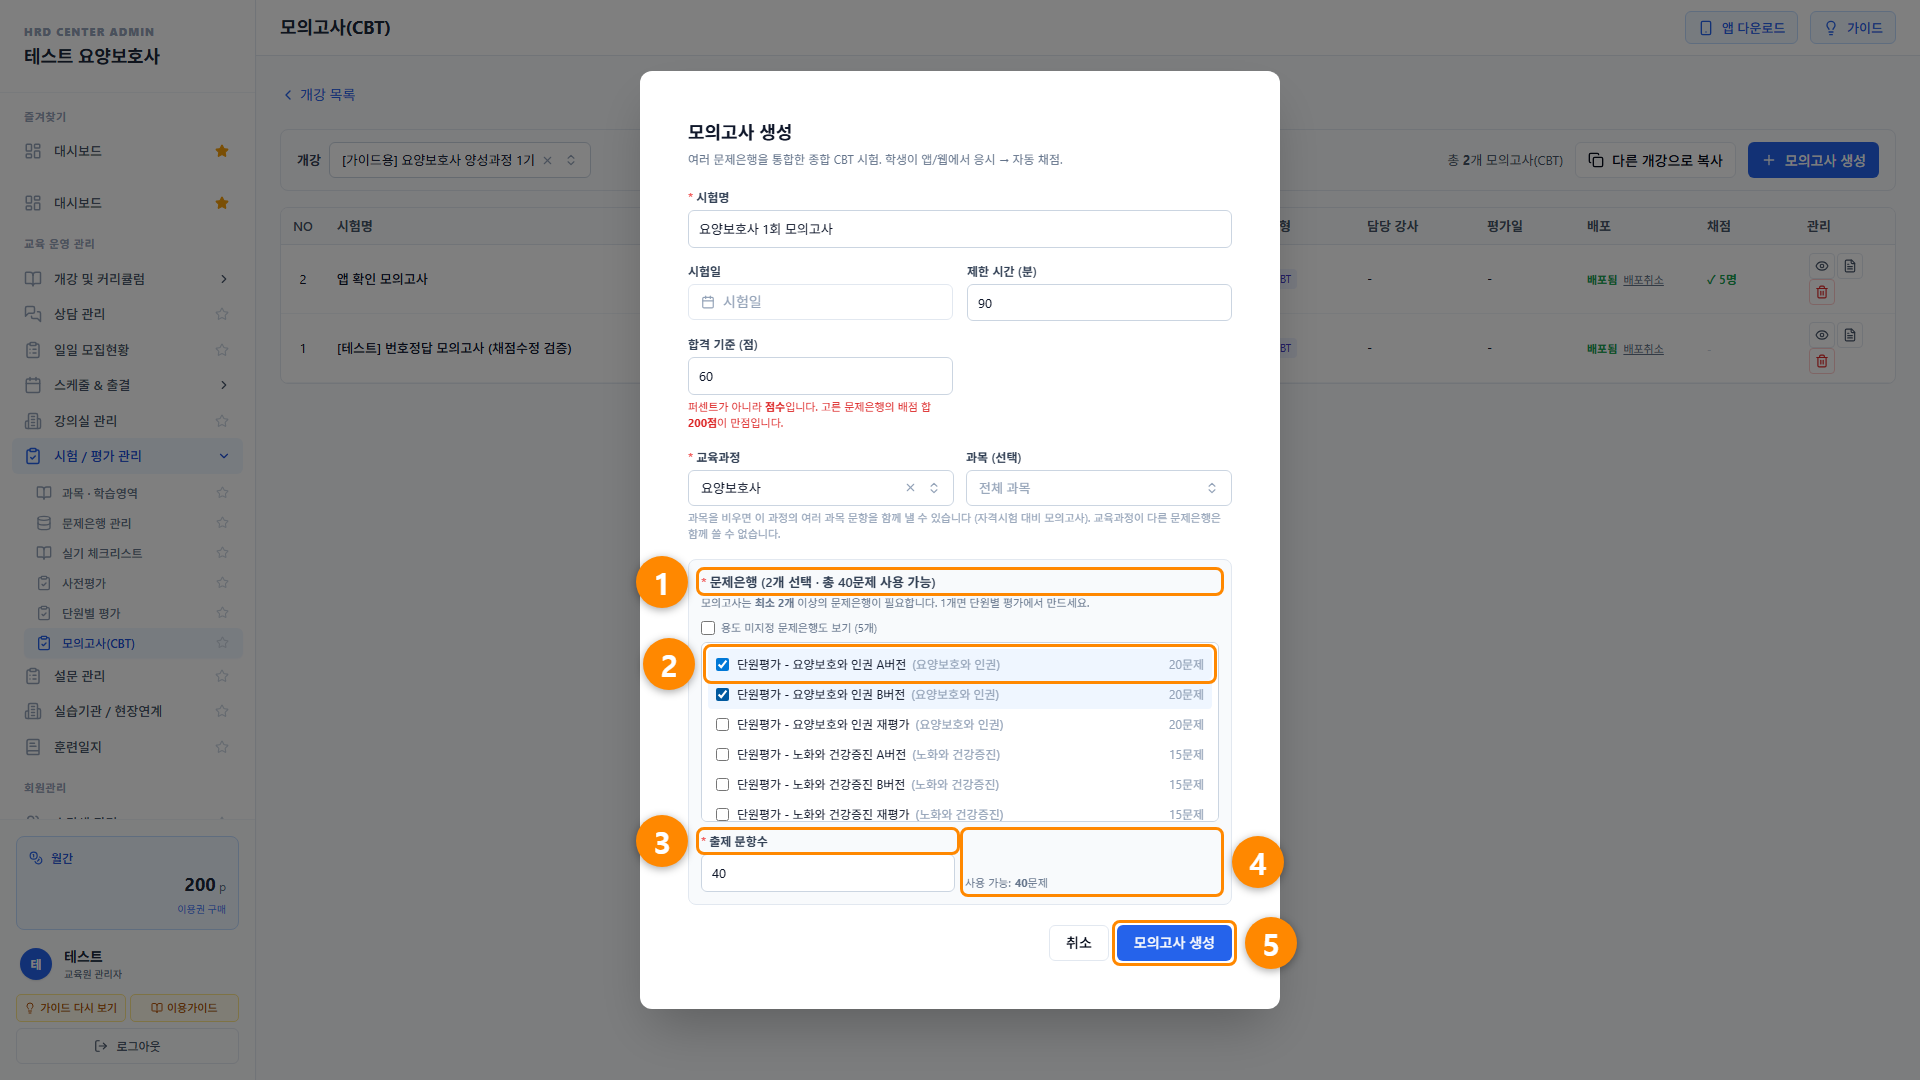View 앱 확인 모의고사 with eye icon
This screenshot has height=1080, width=1920.
click(x=1822, y=266)
